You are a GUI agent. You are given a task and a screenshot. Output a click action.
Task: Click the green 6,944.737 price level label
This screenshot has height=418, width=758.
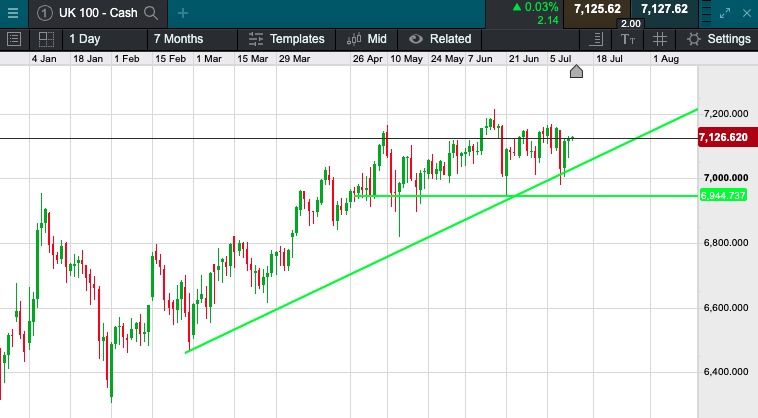coord(723,196)
